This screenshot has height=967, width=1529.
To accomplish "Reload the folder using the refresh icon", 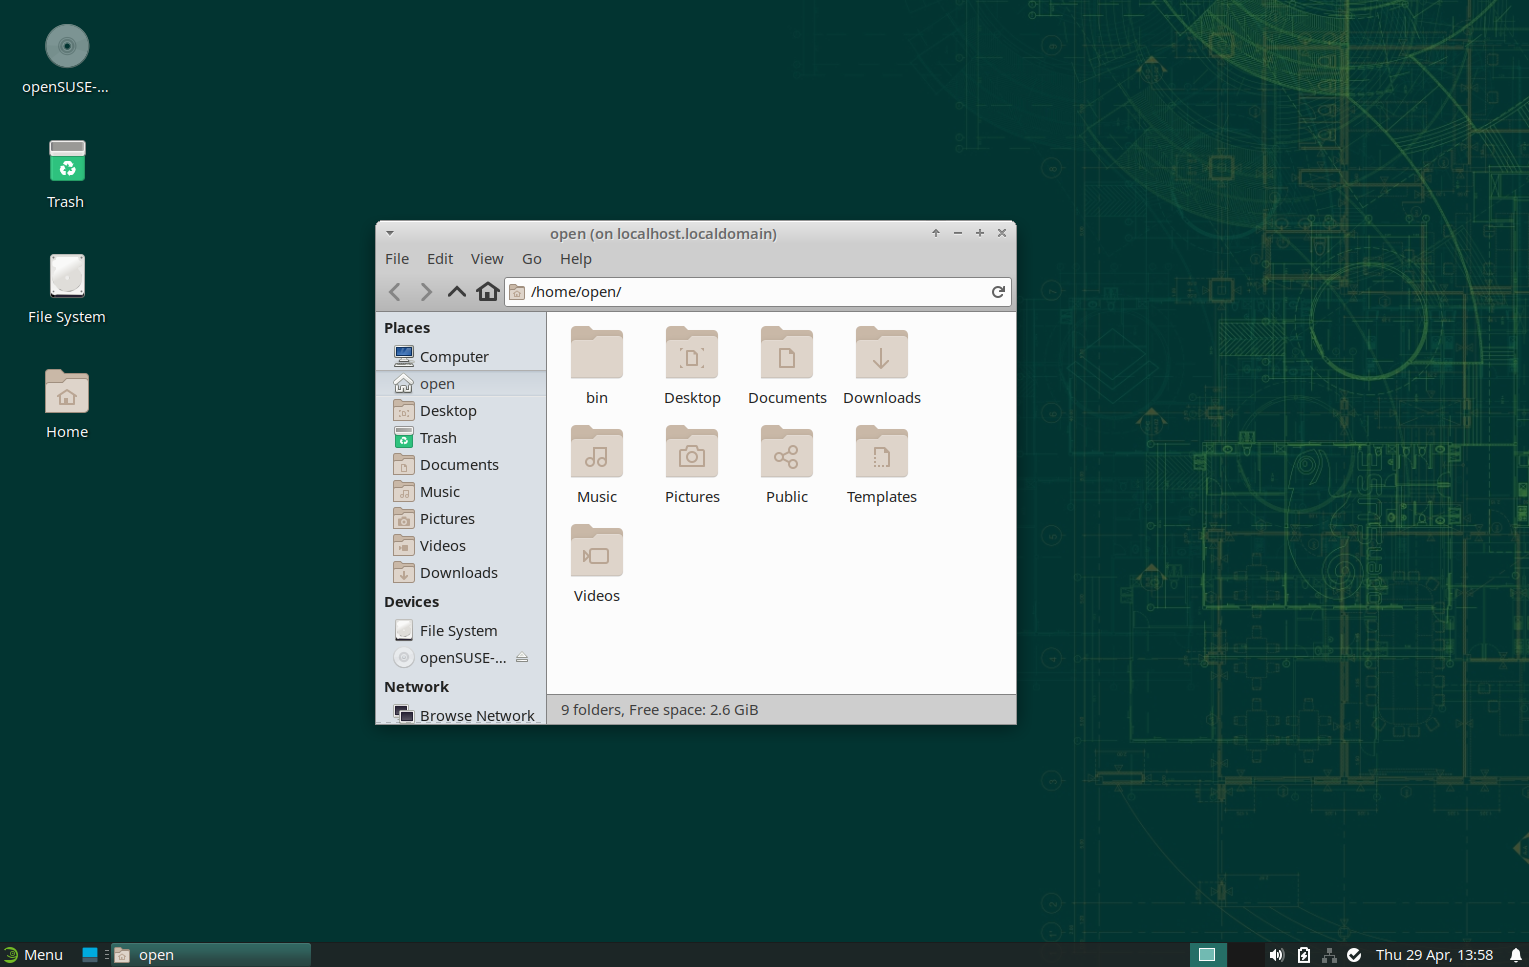I will coord(997,292).
